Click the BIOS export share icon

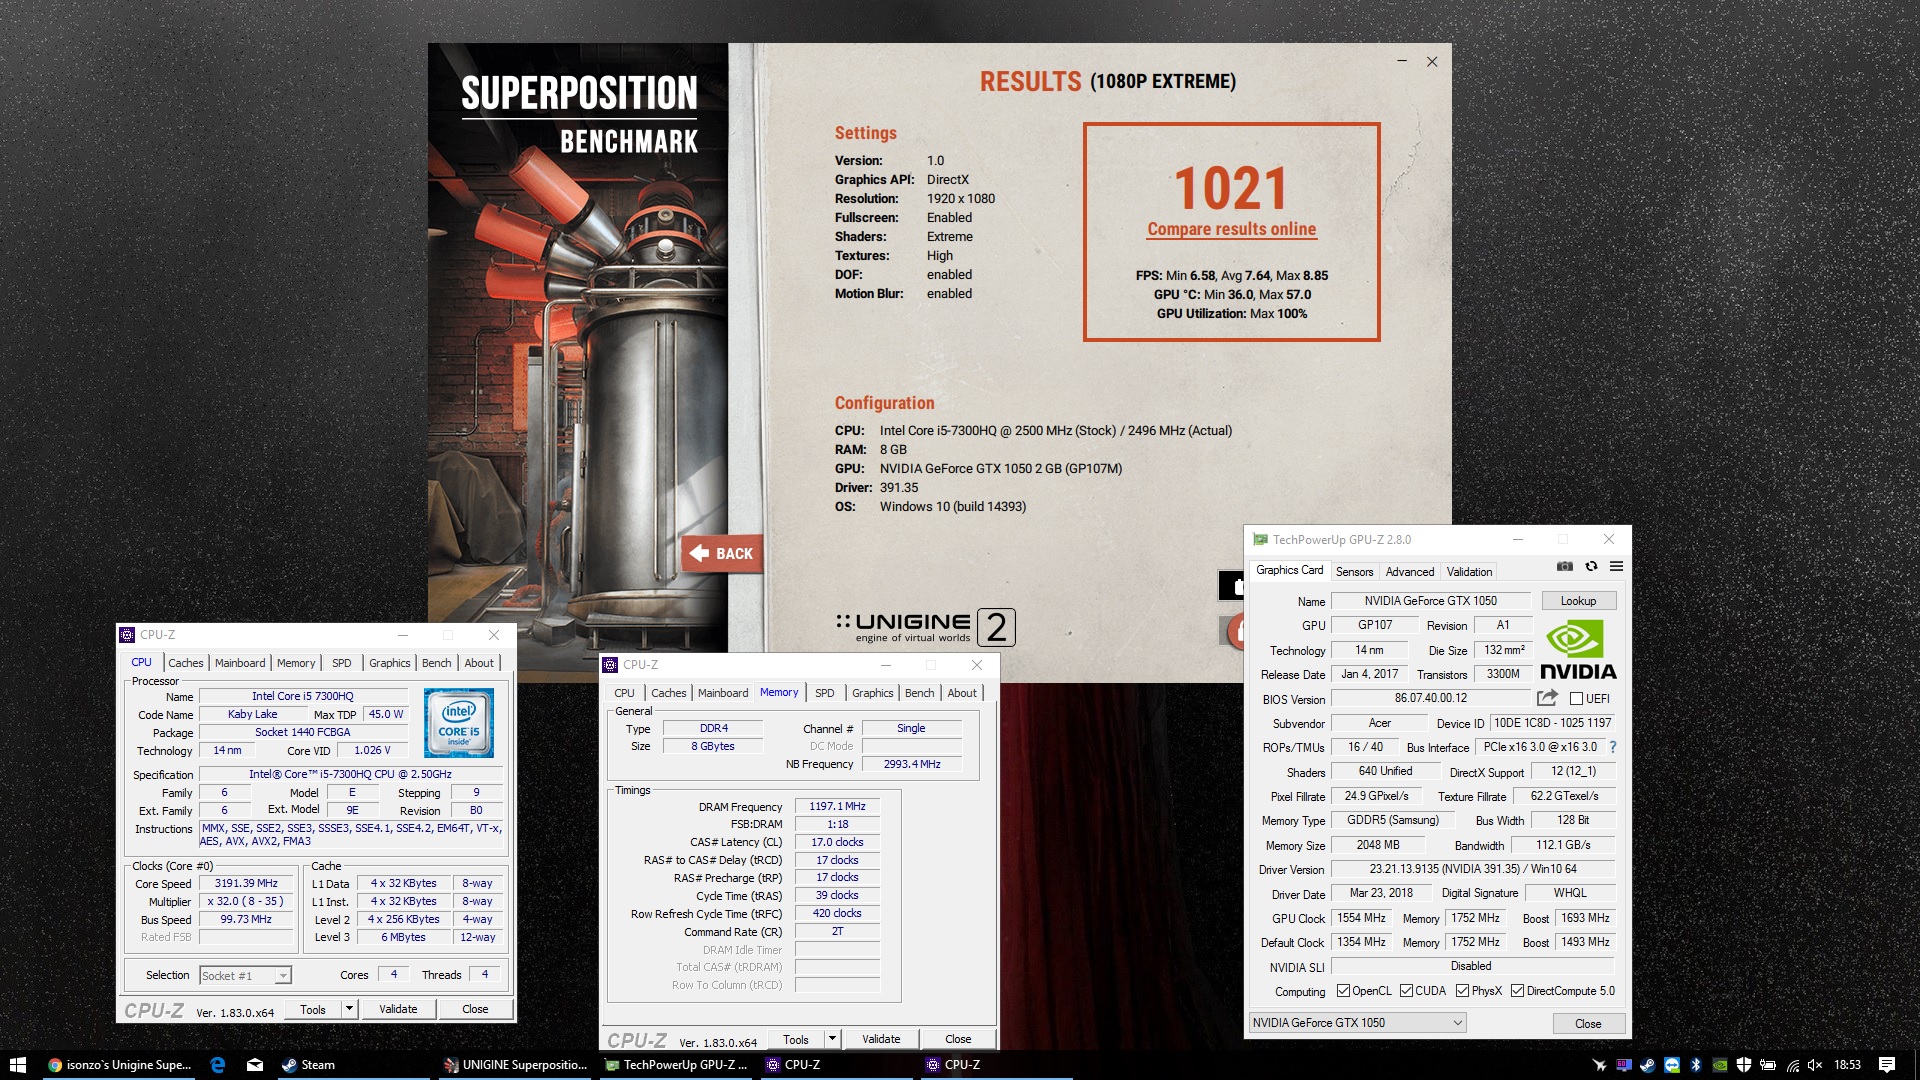click(x=1547, y=698)
